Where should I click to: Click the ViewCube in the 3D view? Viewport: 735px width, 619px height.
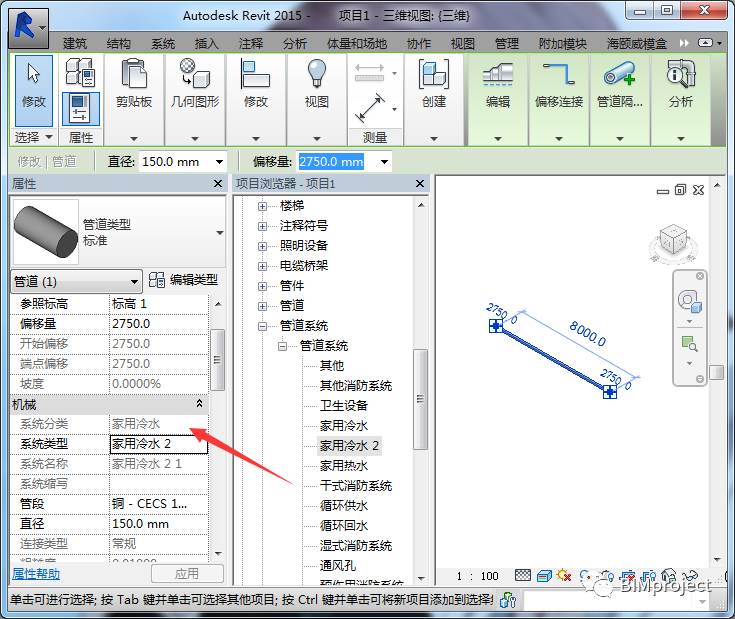[x=674, y=241]
